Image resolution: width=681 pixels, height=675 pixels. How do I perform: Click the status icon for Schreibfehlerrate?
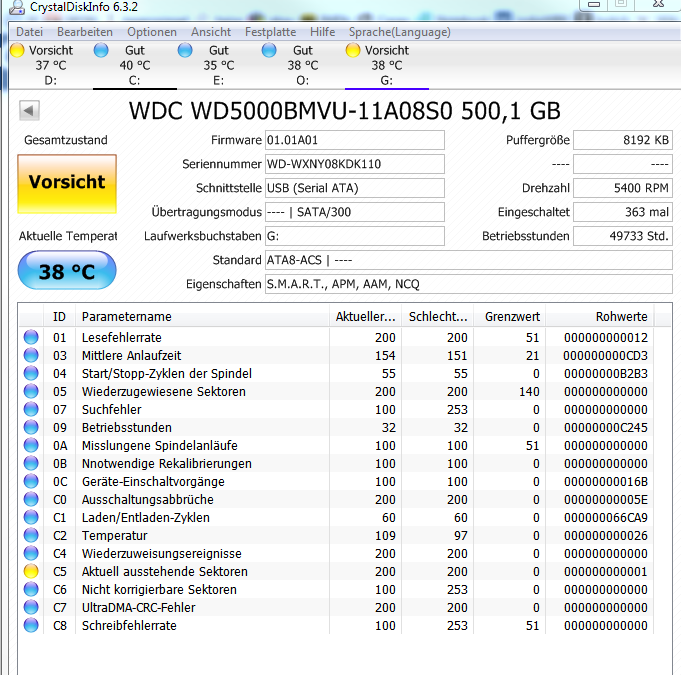tap(31, 625)
